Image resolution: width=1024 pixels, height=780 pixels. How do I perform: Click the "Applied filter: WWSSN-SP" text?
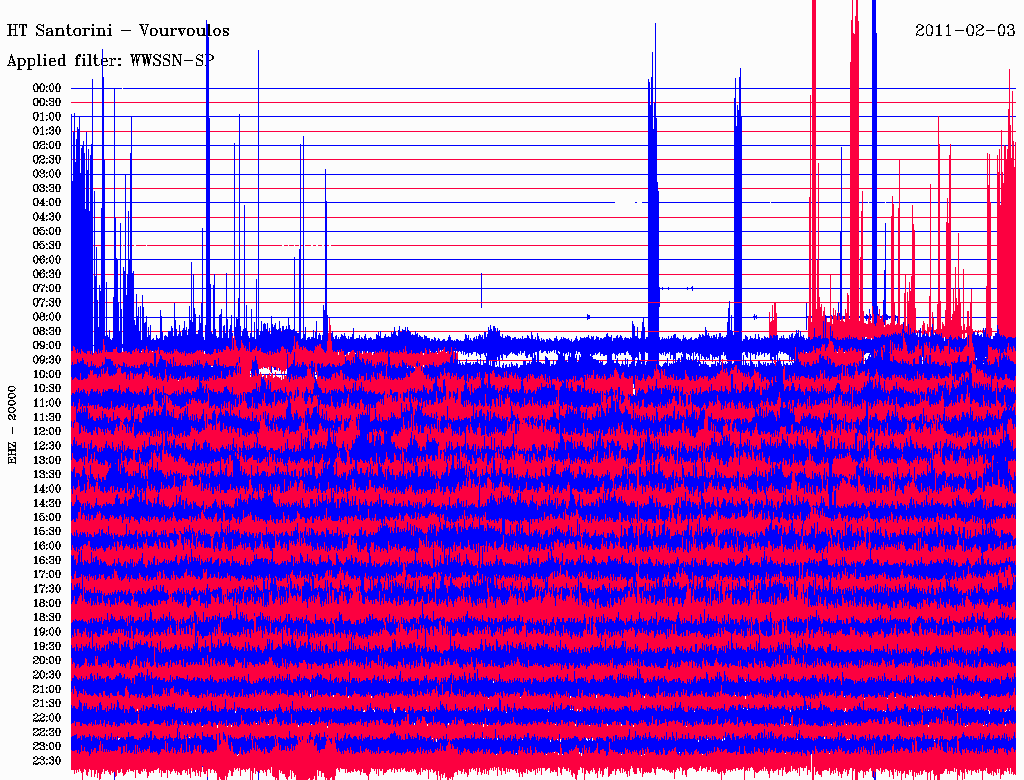(x=110, y=61)
